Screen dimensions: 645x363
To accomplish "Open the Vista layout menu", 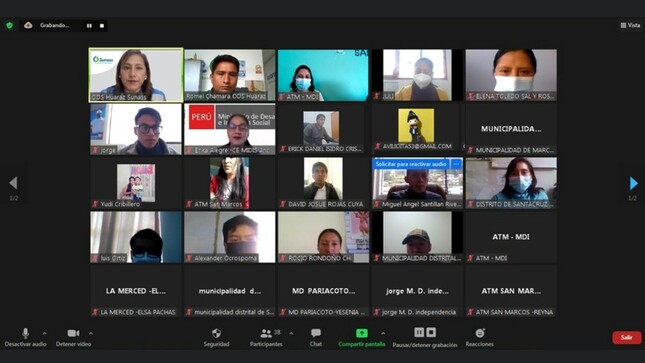I will 630,26.
